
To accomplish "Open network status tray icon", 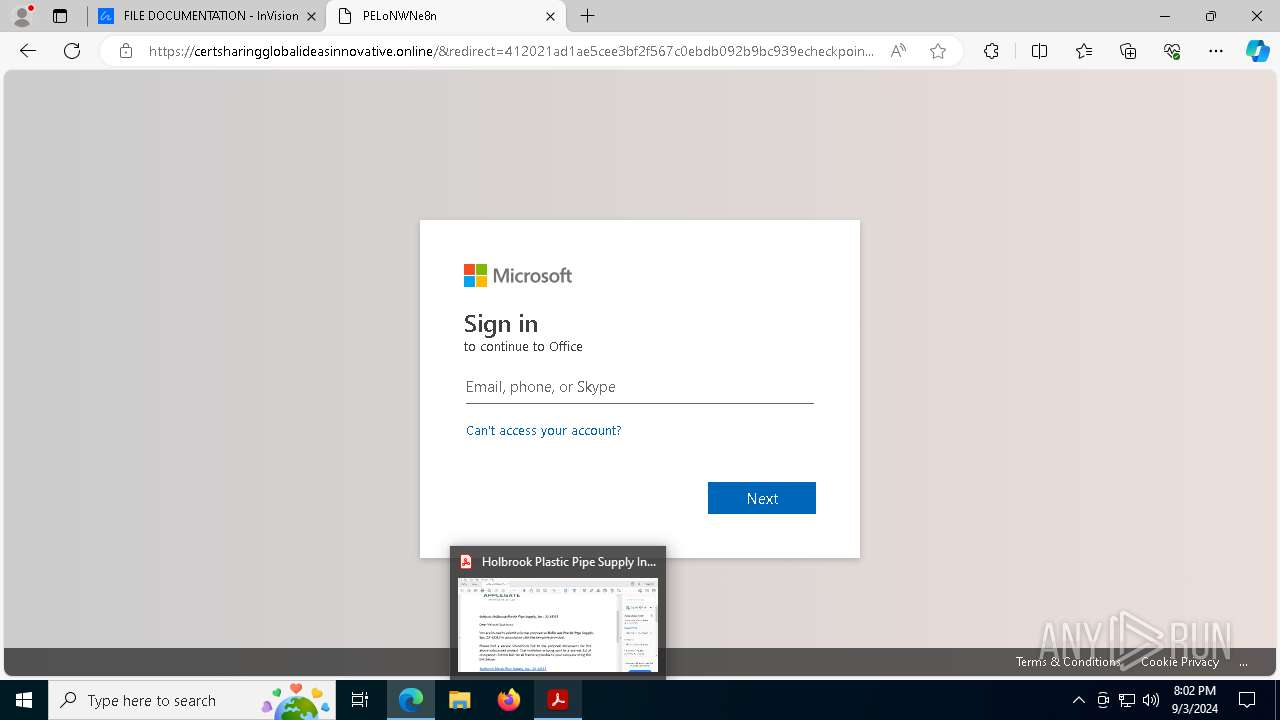I will pos(1127,700).
